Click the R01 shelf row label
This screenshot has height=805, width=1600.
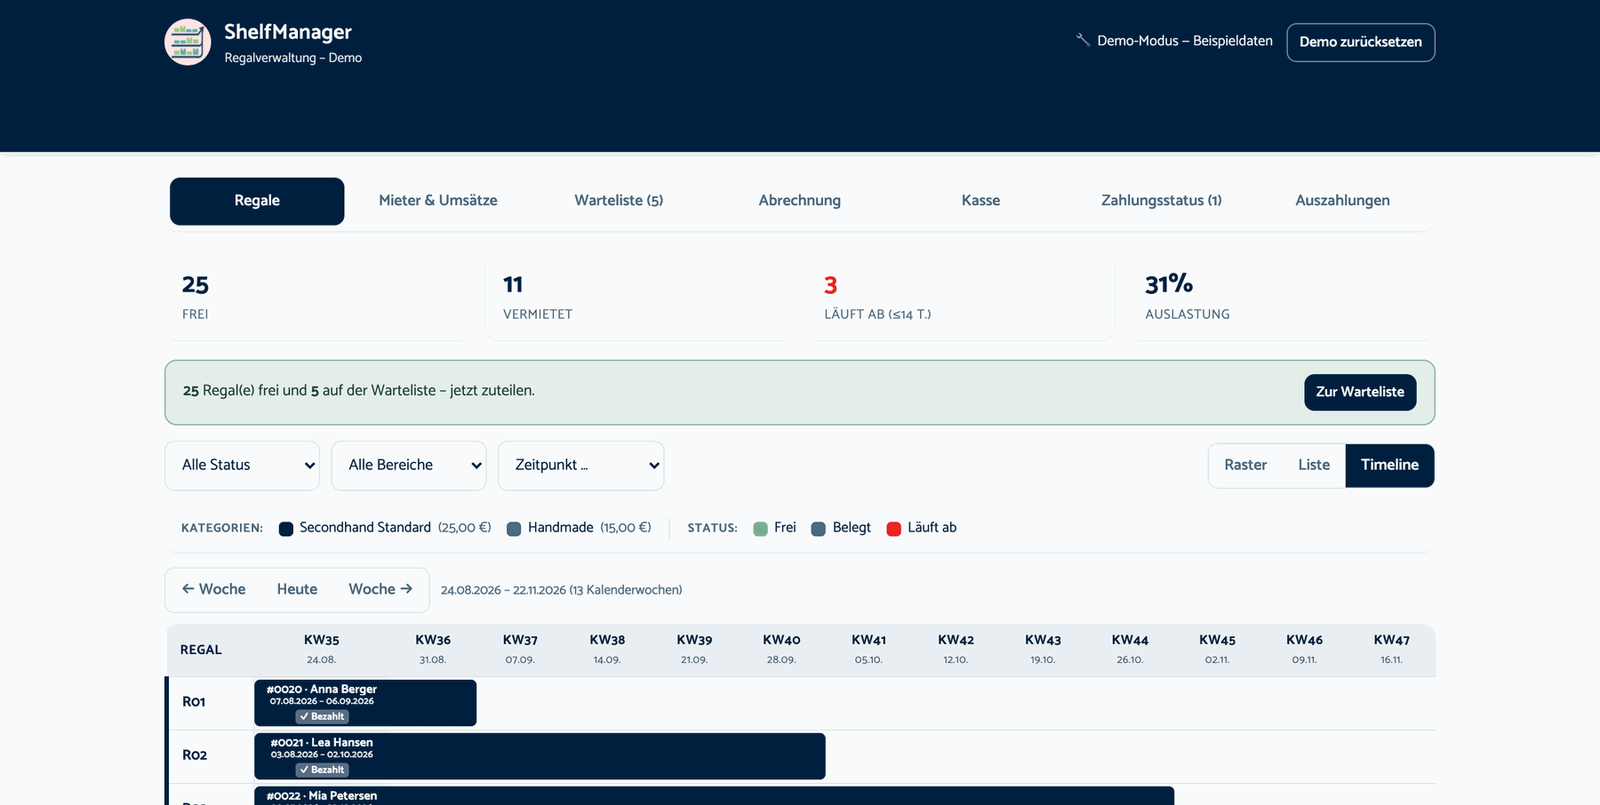pyautogui.click(x=194, y=702)
